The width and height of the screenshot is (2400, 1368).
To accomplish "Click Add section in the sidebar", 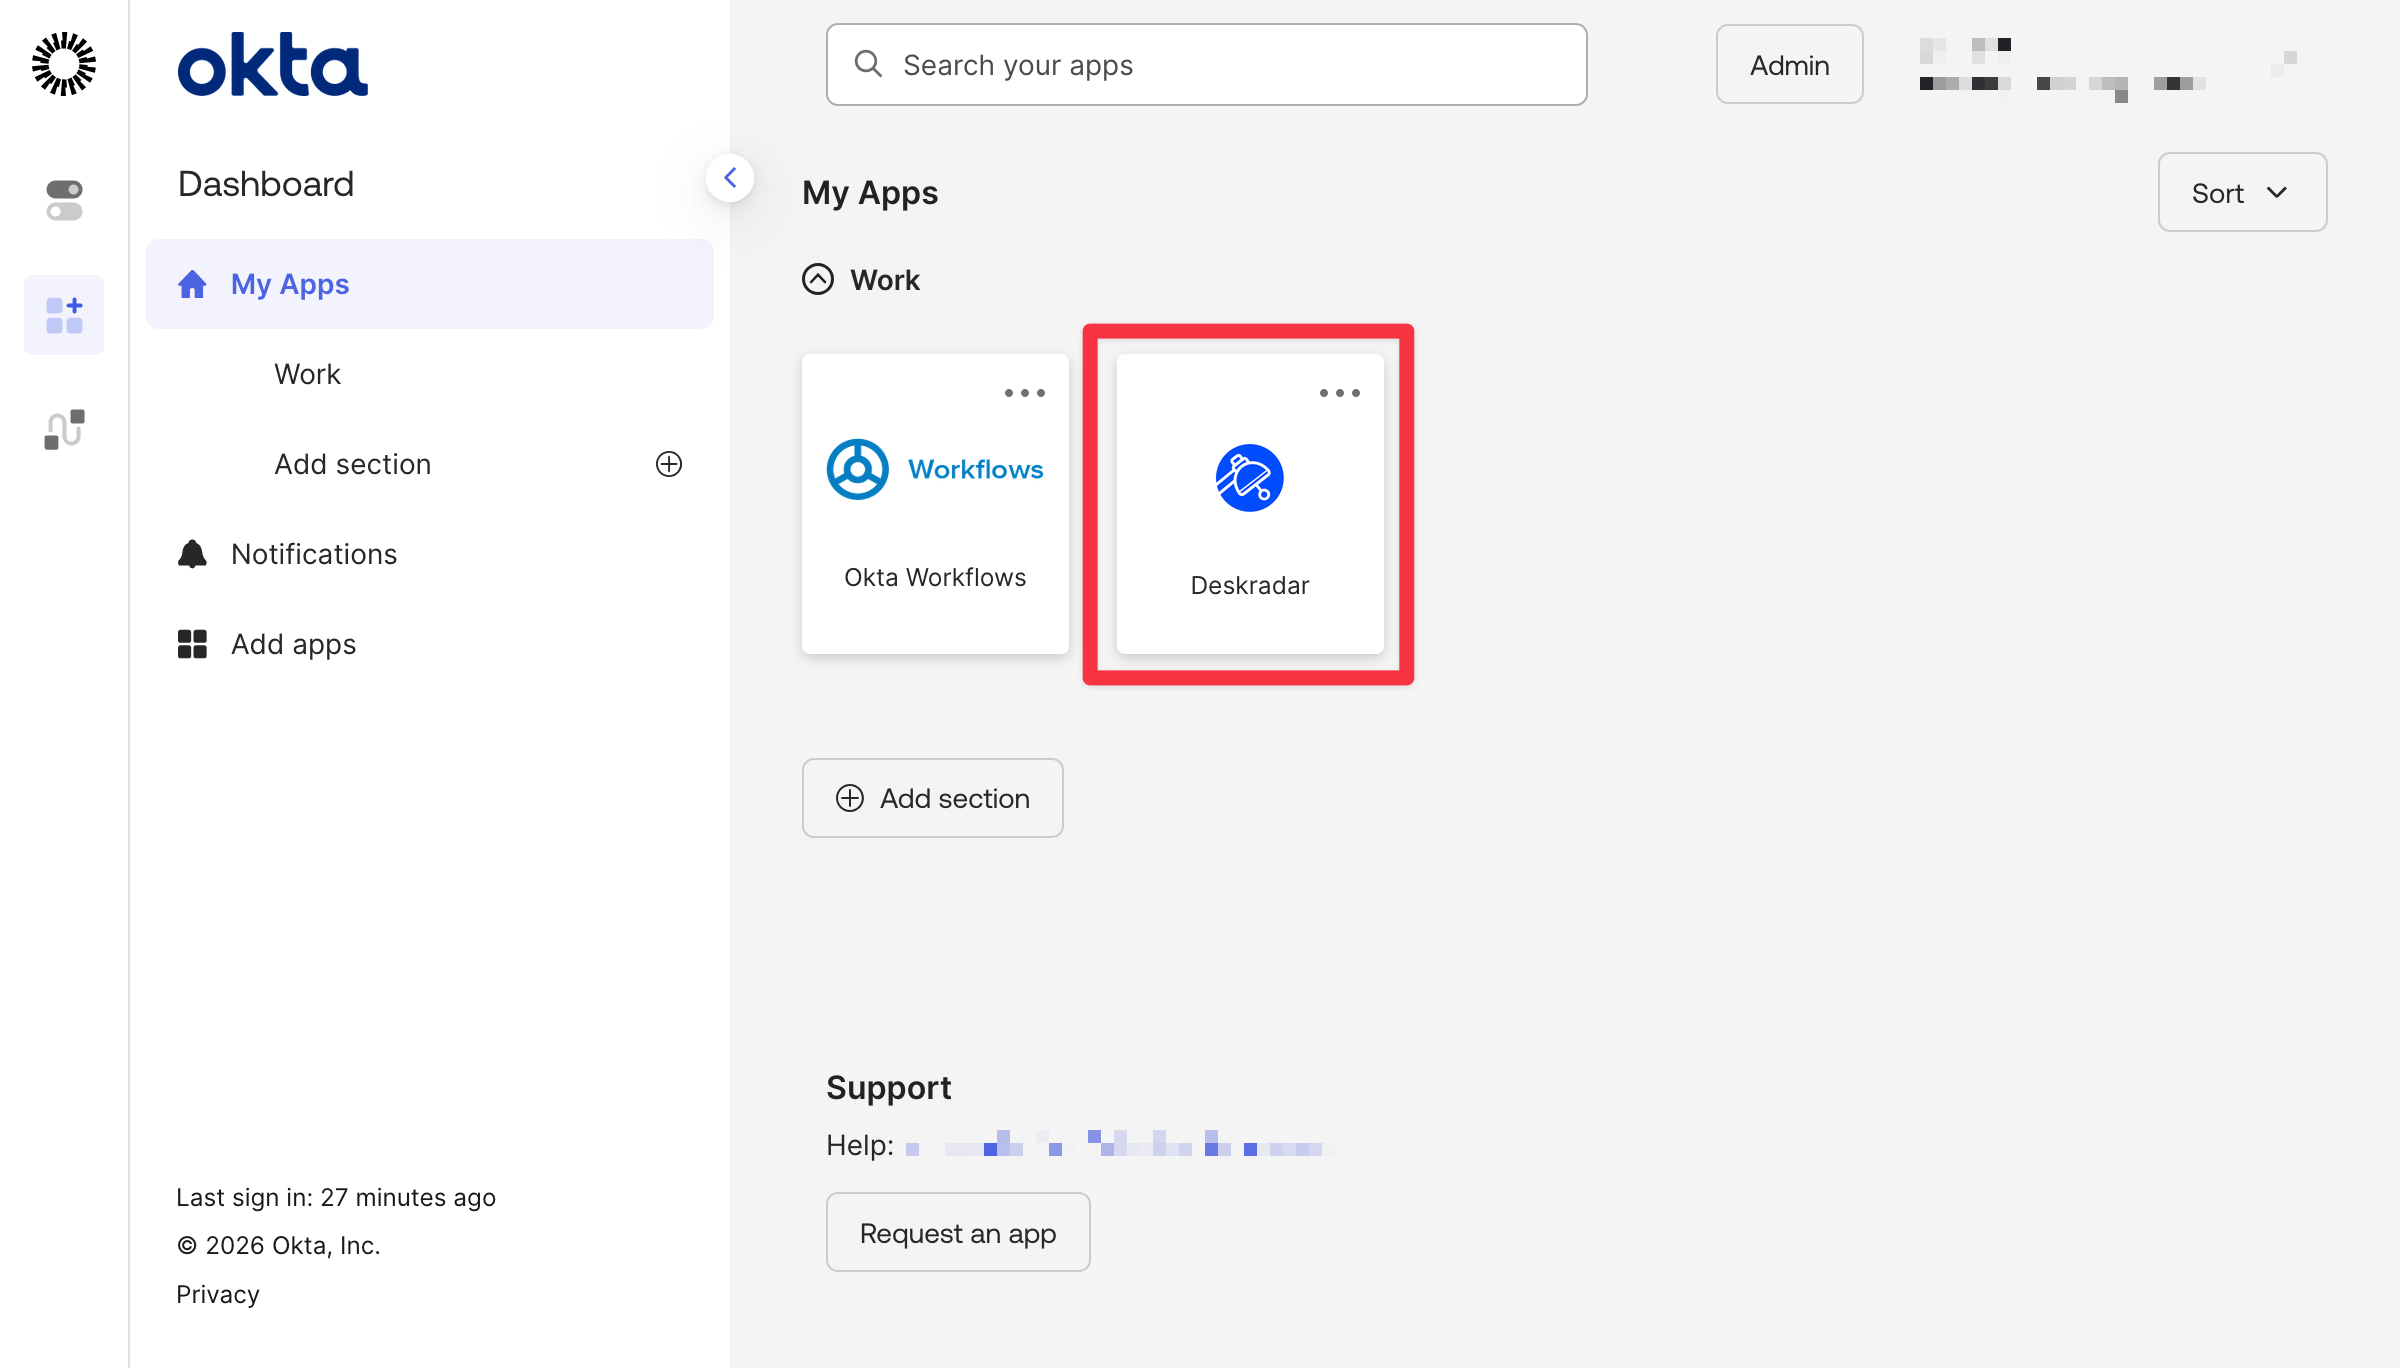I will pos(353,464).
